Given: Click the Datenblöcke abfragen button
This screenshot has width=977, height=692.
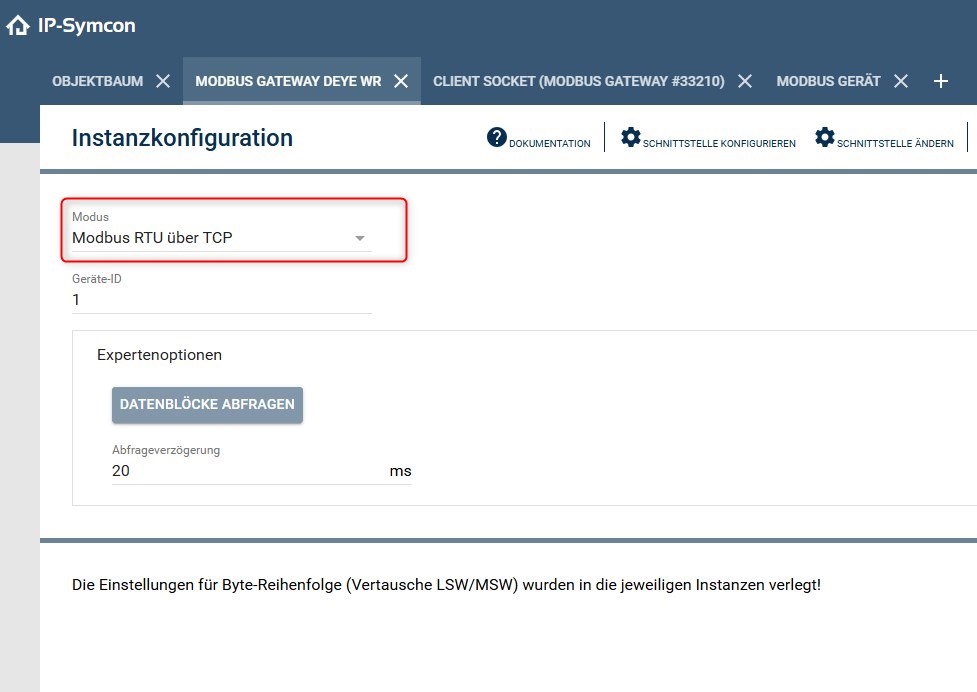Looking at the screenshot, I should pyautogui.click(x=207, y=405).
